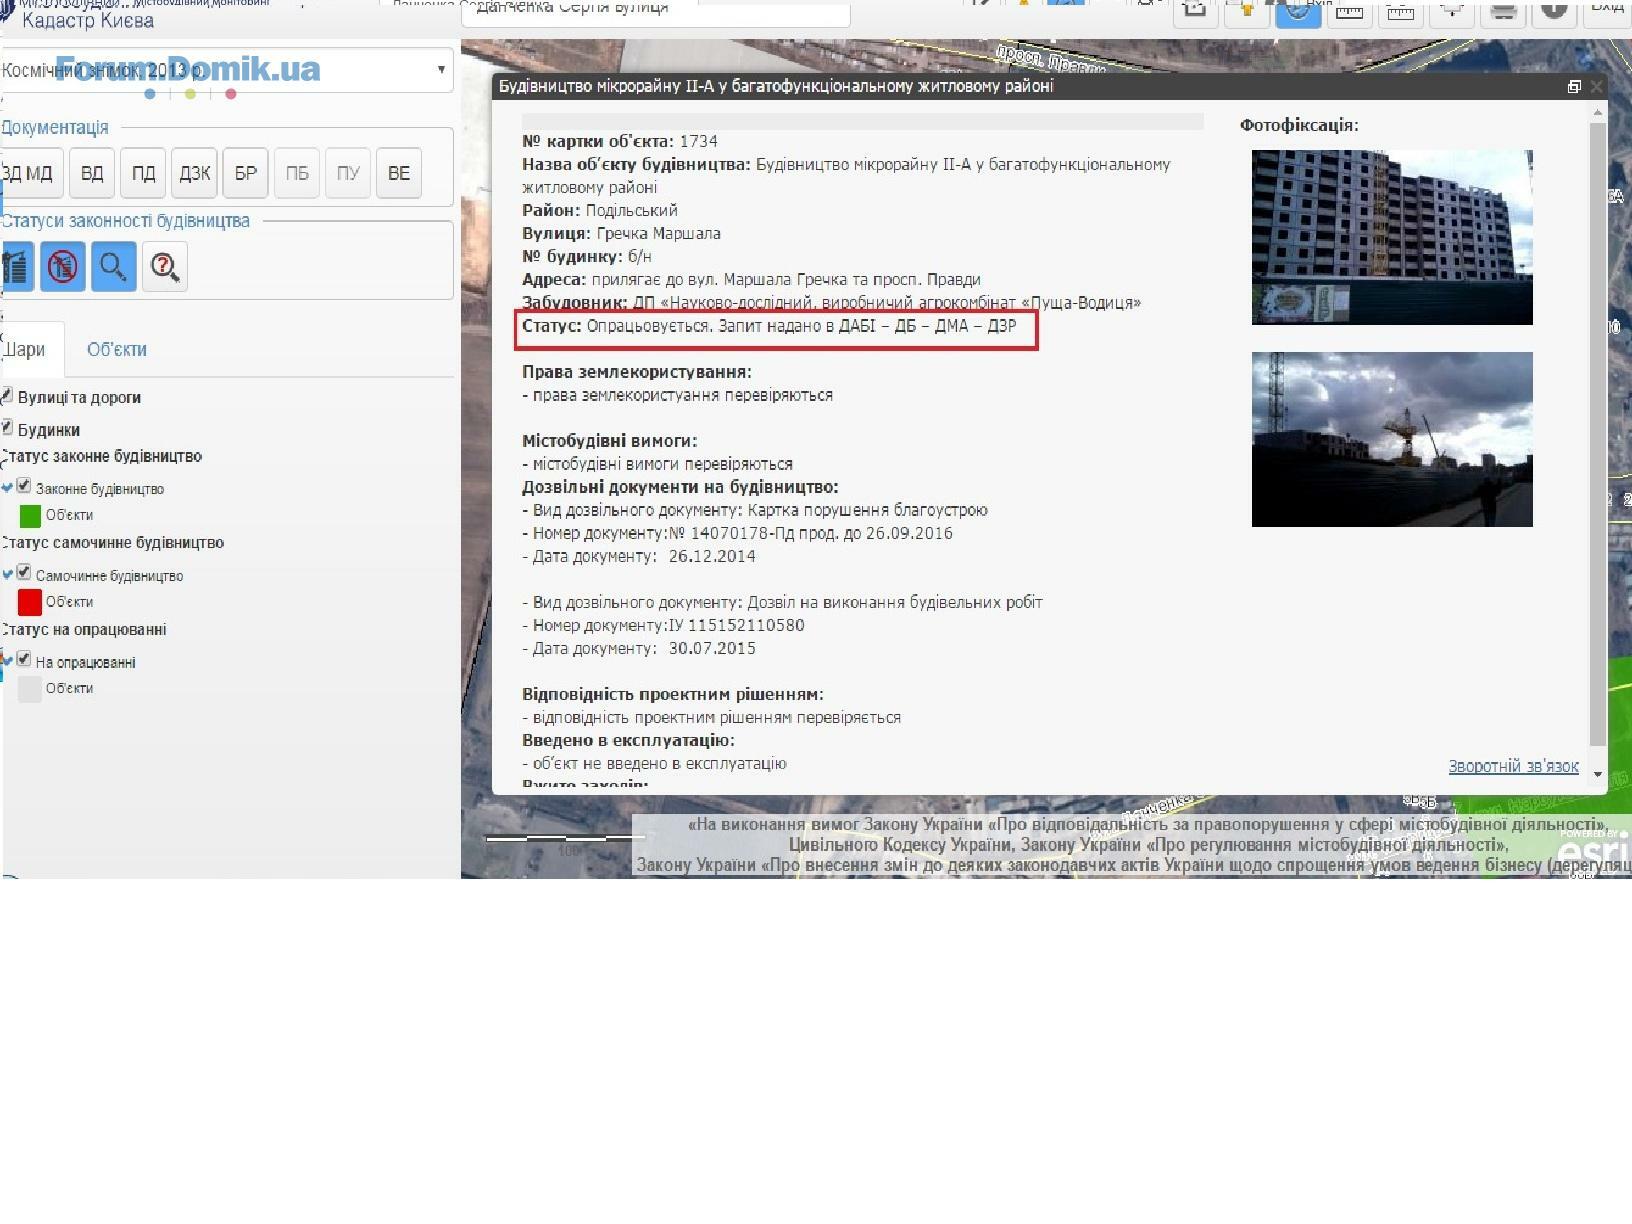Click 'об'єкт не введено в експлуатацію' text
The height and width of the screenshot is (1224, 1632).
tap(660, 763)
